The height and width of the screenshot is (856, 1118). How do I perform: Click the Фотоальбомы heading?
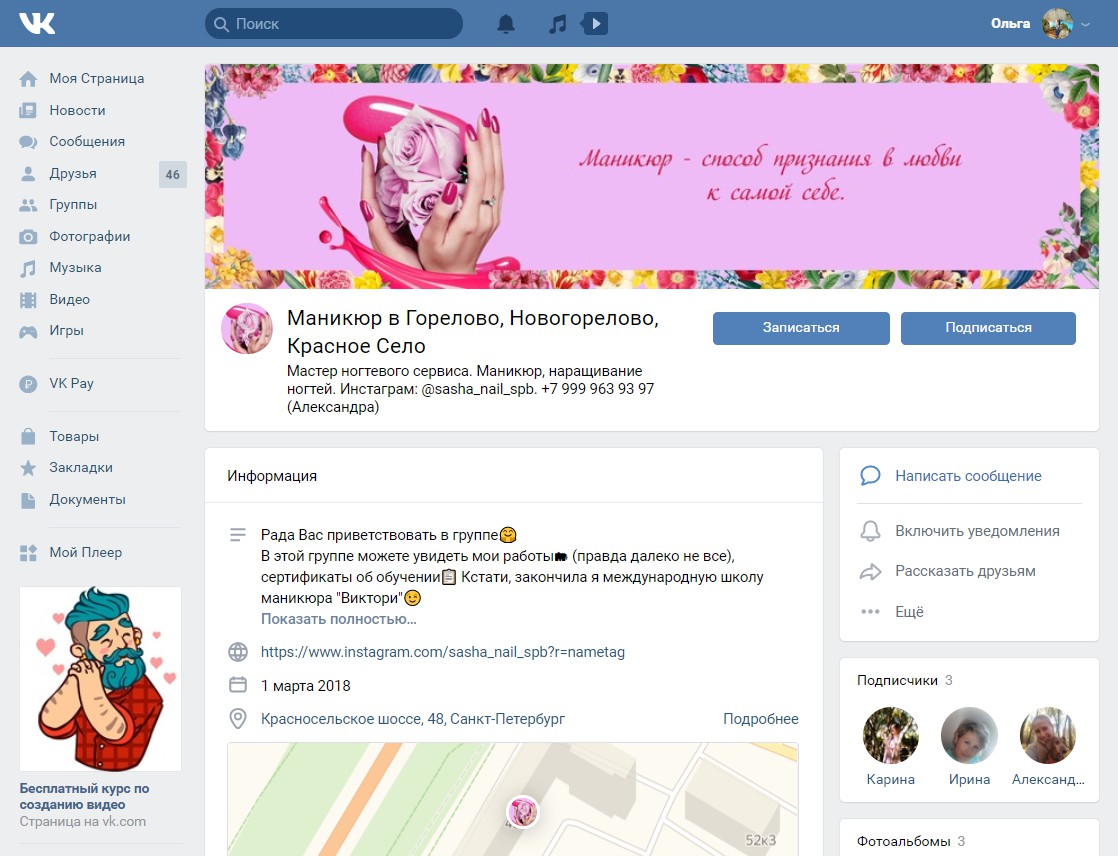903,842
